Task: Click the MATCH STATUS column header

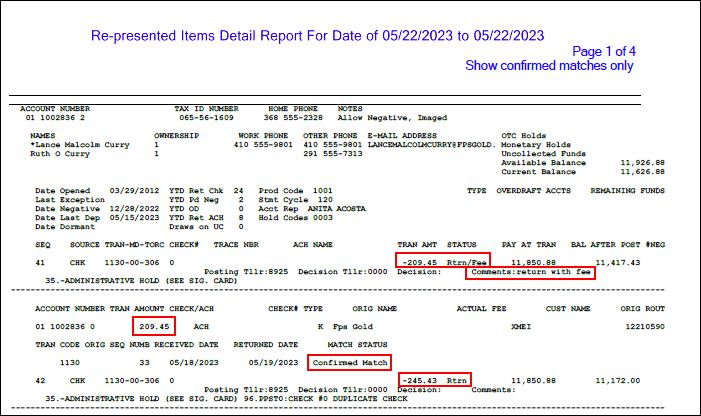Action: point(357,345)
